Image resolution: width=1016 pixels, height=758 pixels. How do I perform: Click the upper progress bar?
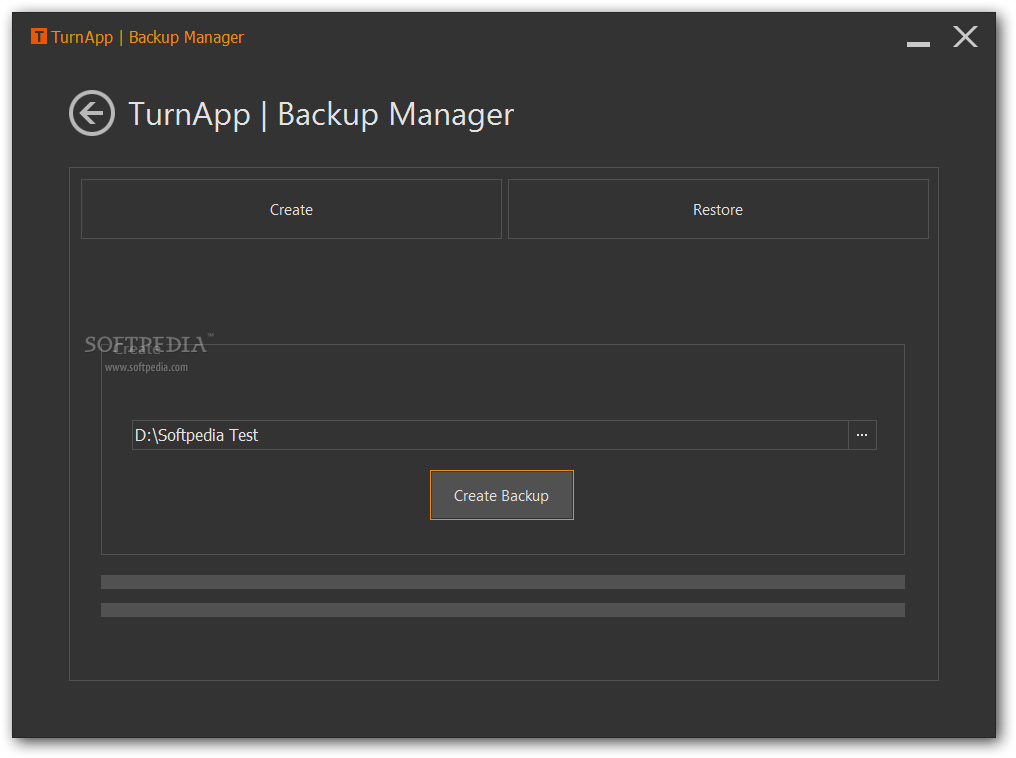pos(503,582)
